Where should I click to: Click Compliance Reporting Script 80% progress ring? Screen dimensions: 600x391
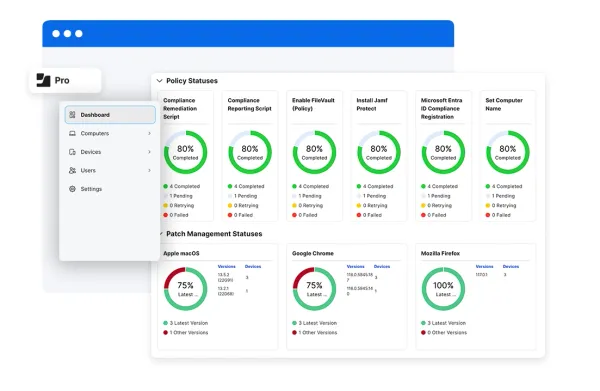click(x=250, y=152)
